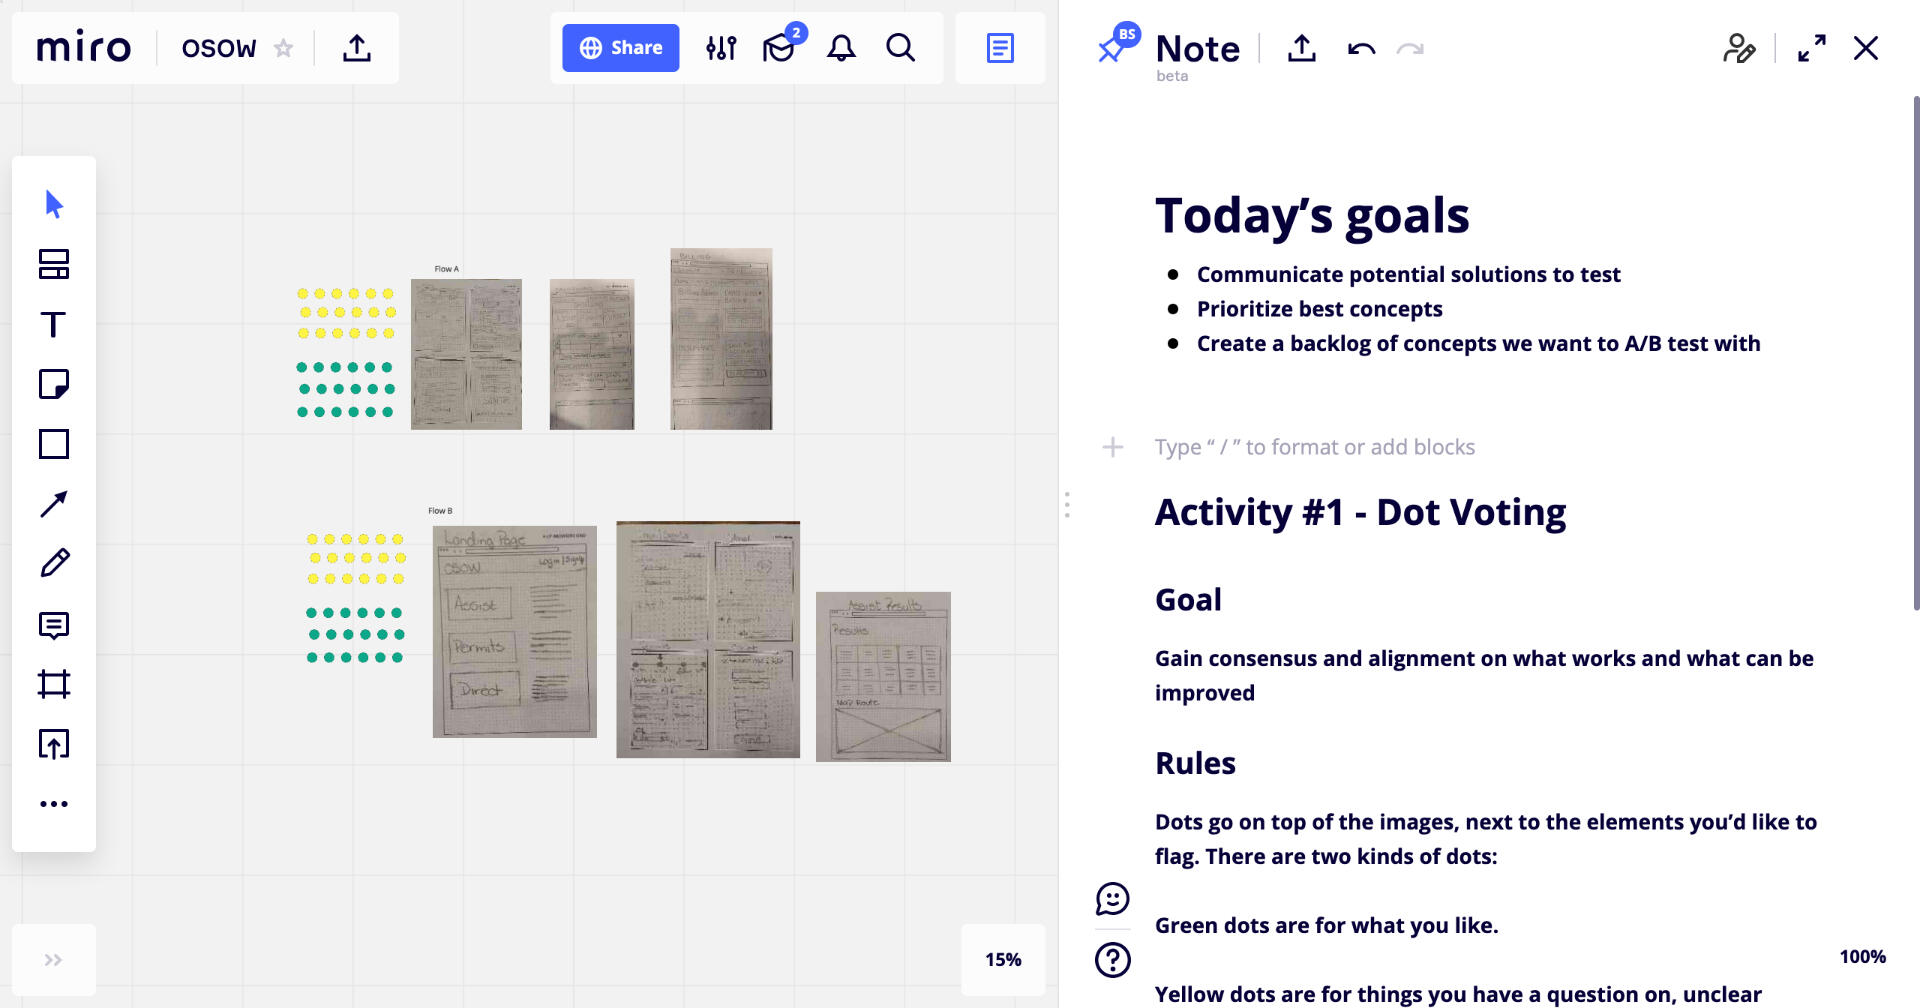Select the Sticky note tool
1920x1008 pixels.
[53, 384]
